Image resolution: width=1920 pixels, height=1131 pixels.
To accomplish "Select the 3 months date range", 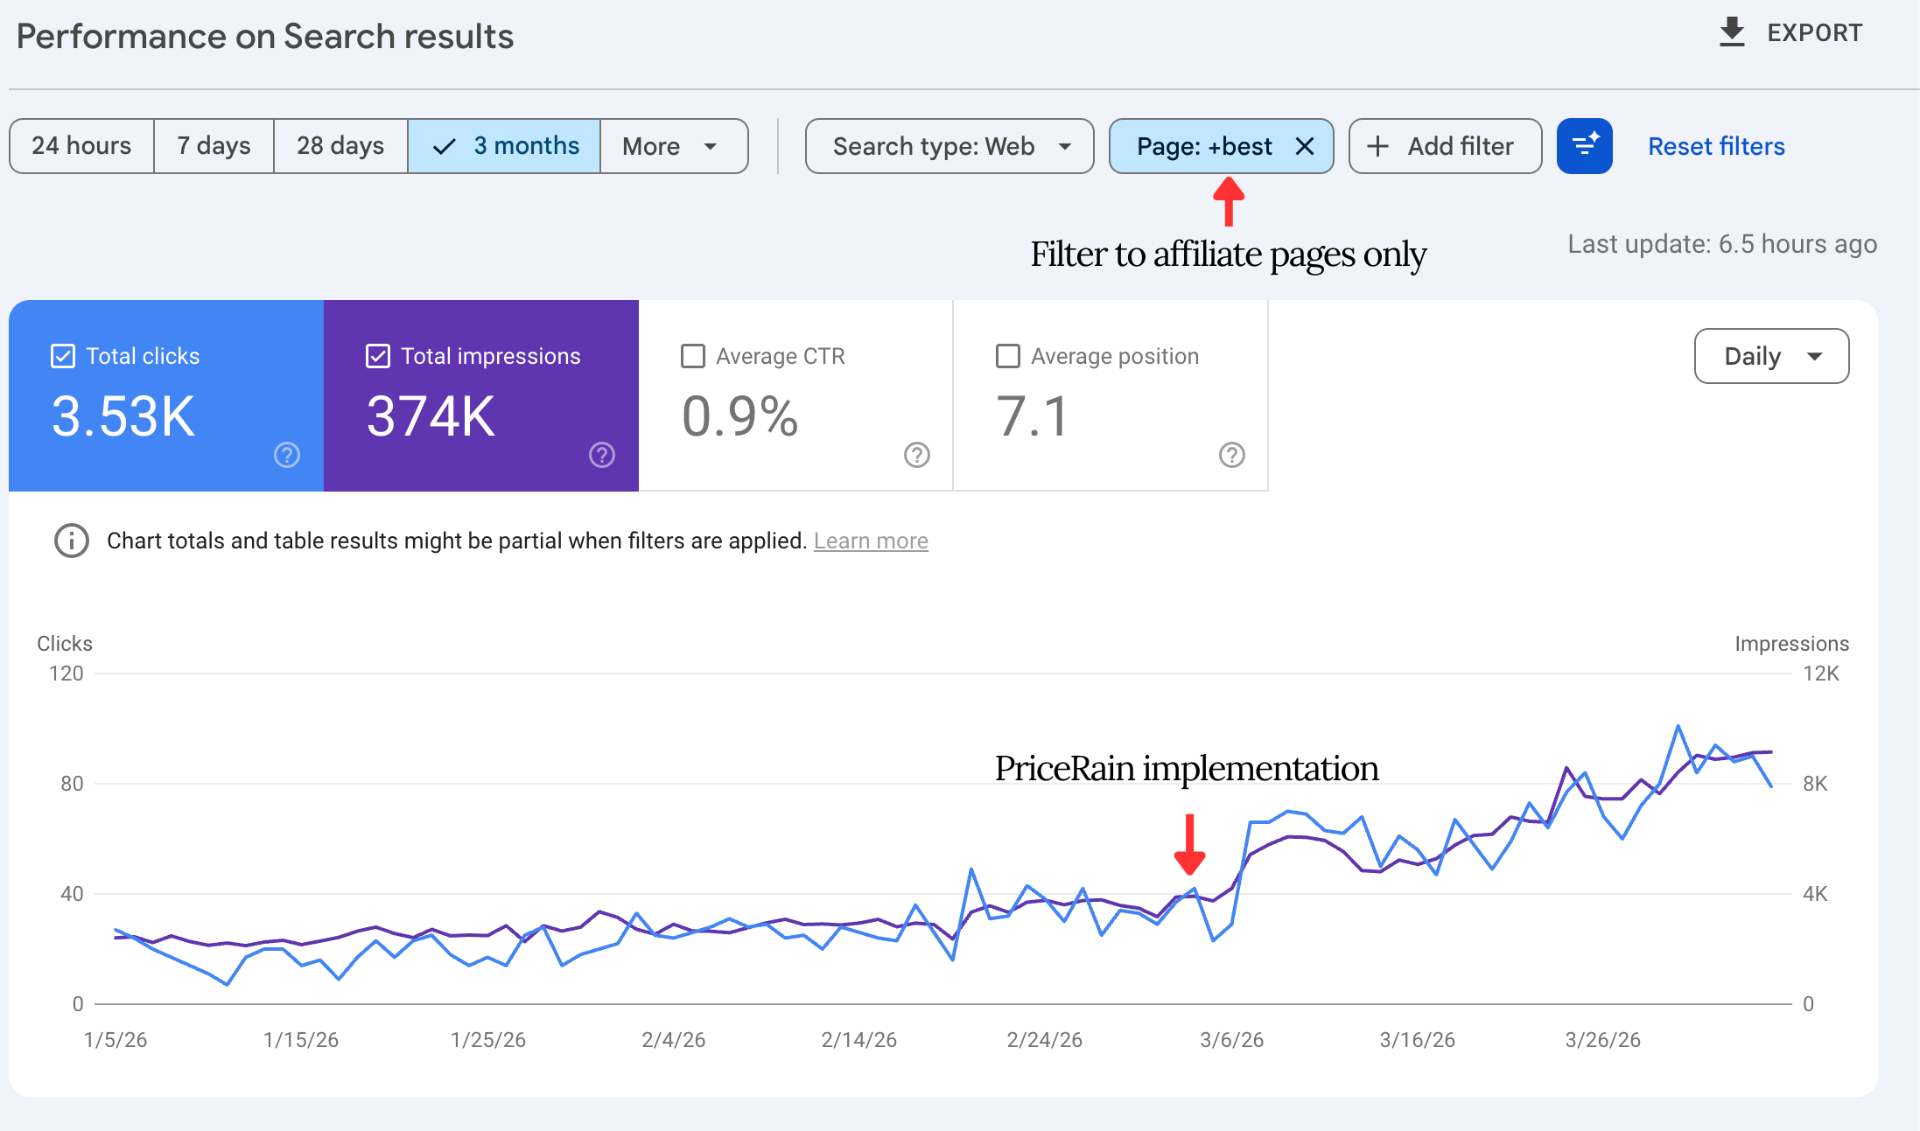I will click(x=504, y=146).
